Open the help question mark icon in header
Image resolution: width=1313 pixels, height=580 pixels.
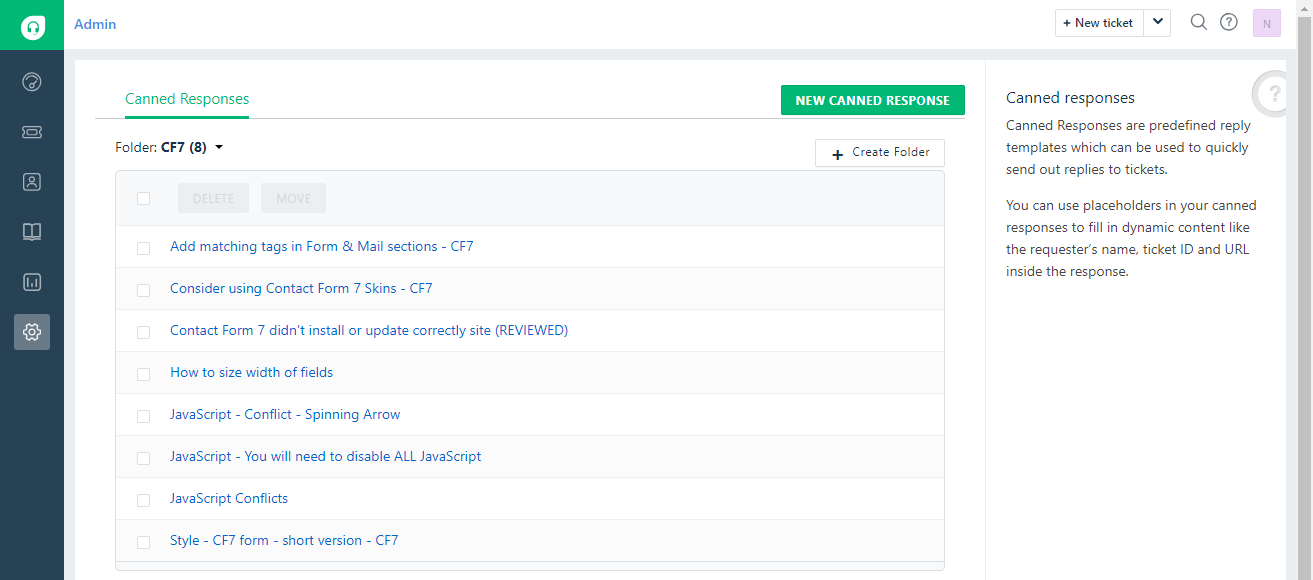coord(1229,22)
